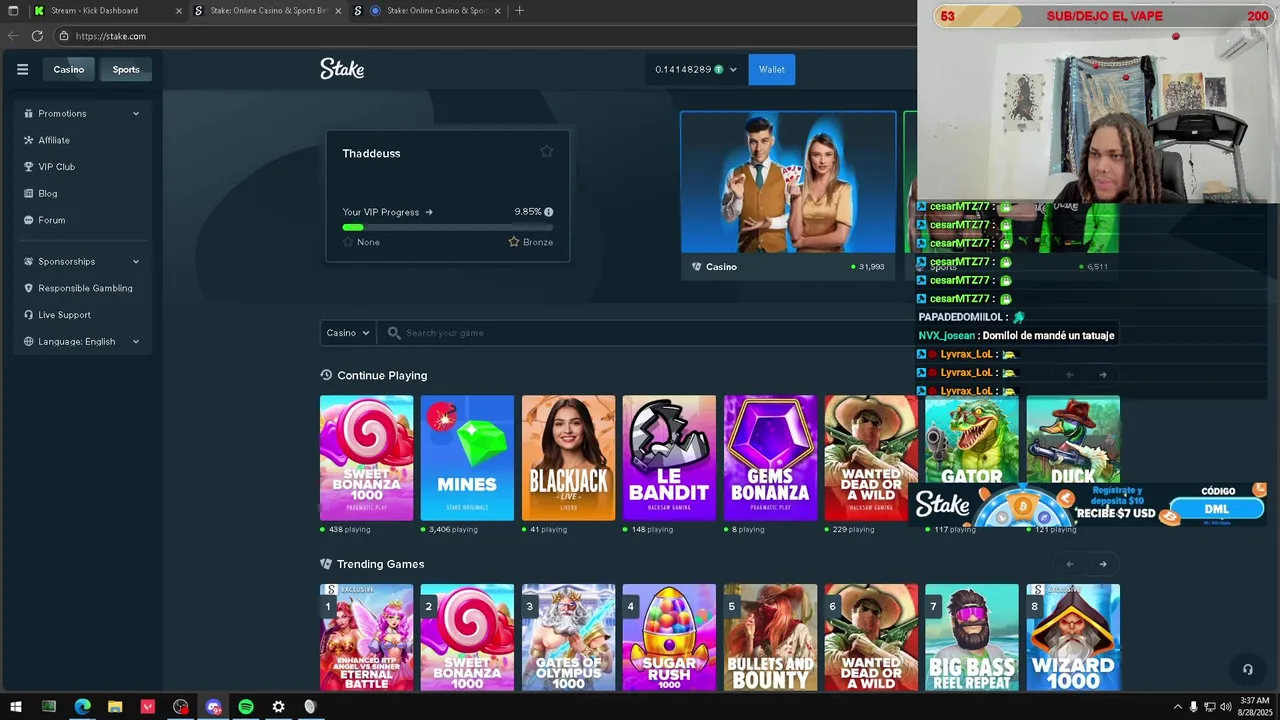
Task: Switch to Stream - Kick Dashboard browser tab
Action: [106, 10]
